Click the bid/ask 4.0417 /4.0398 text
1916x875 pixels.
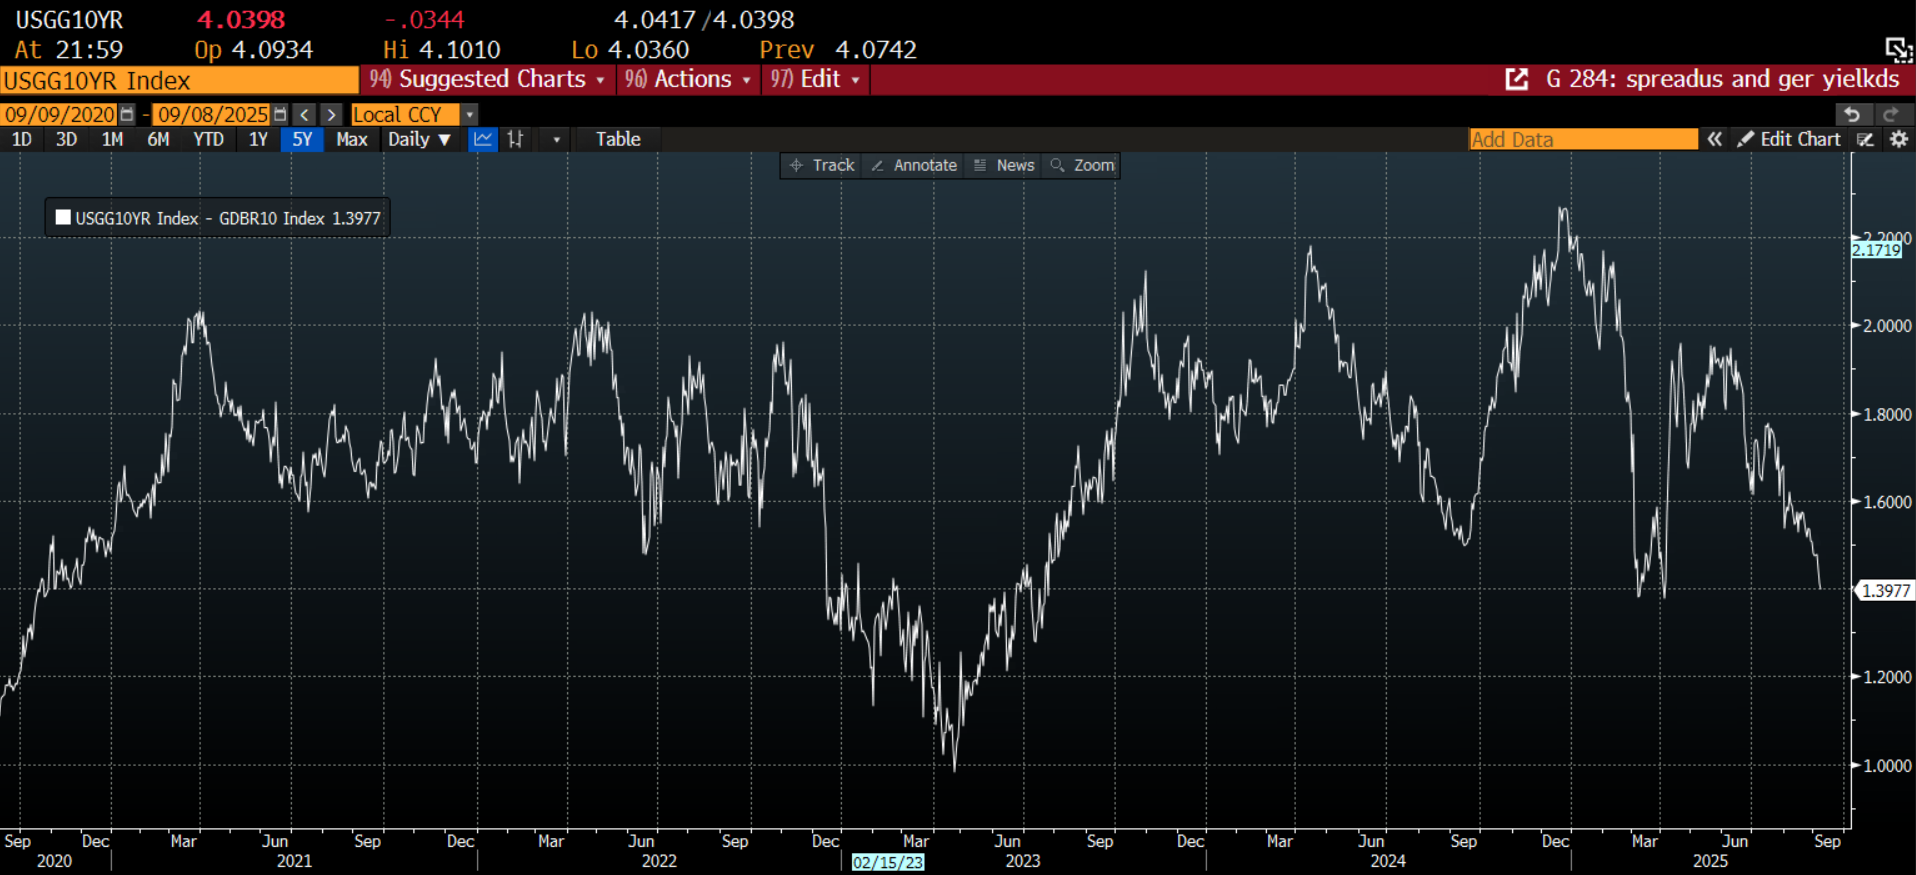pos(704,20)
